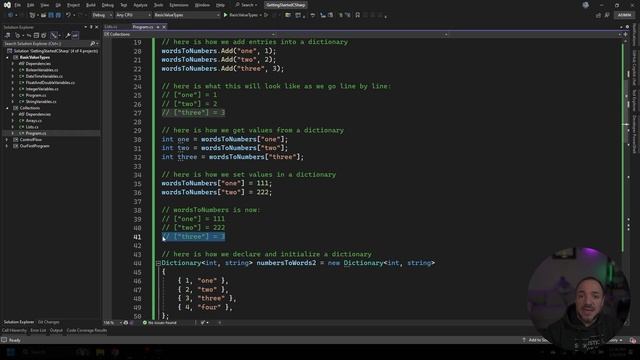This screenshot has height=360, width=640.
Task: Open Solution Explorer window options dropdown
Action: click(x=86, y=27)
